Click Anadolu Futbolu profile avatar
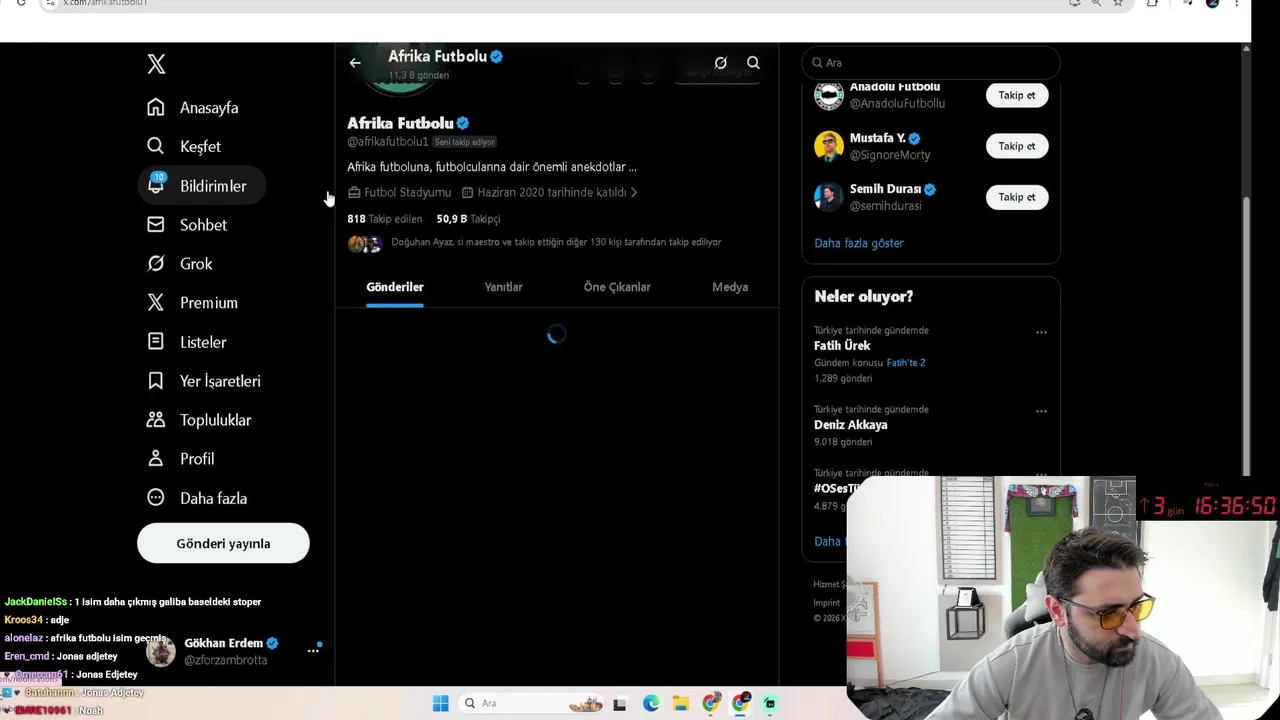Screen dimensions: 1280x720 coord(828,95)
